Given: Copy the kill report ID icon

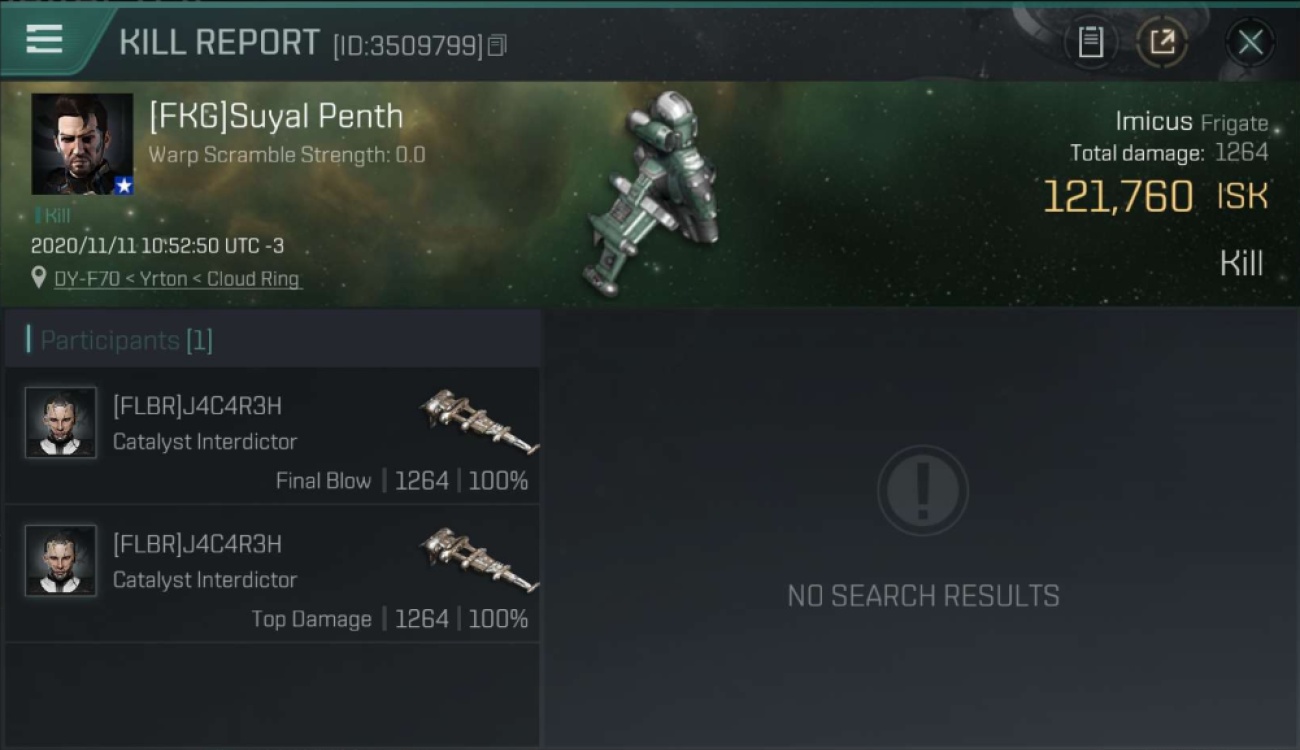Looking at the screenshot, I should coord(497,46).
